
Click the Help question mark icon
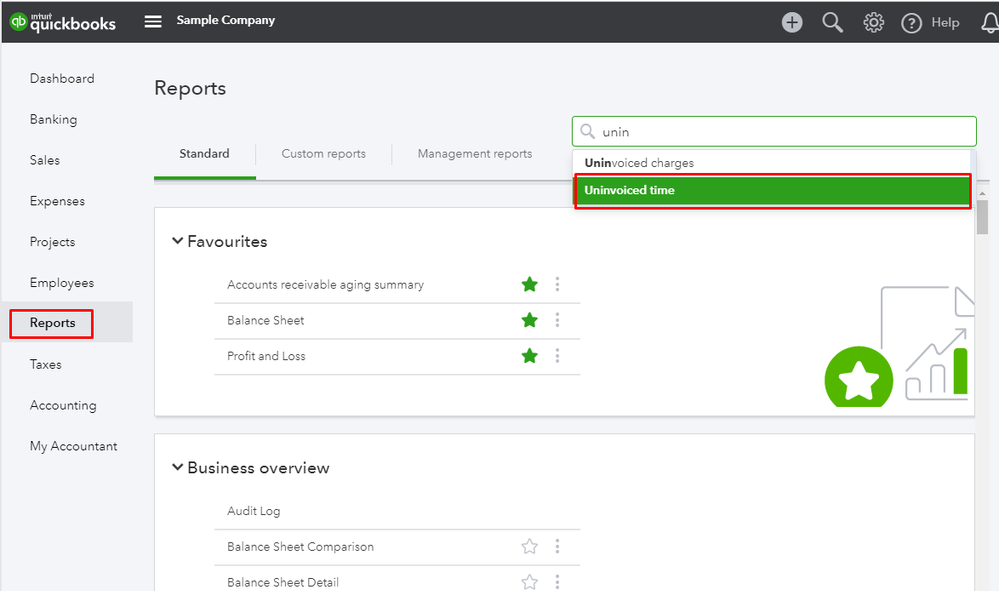(911, 23)
